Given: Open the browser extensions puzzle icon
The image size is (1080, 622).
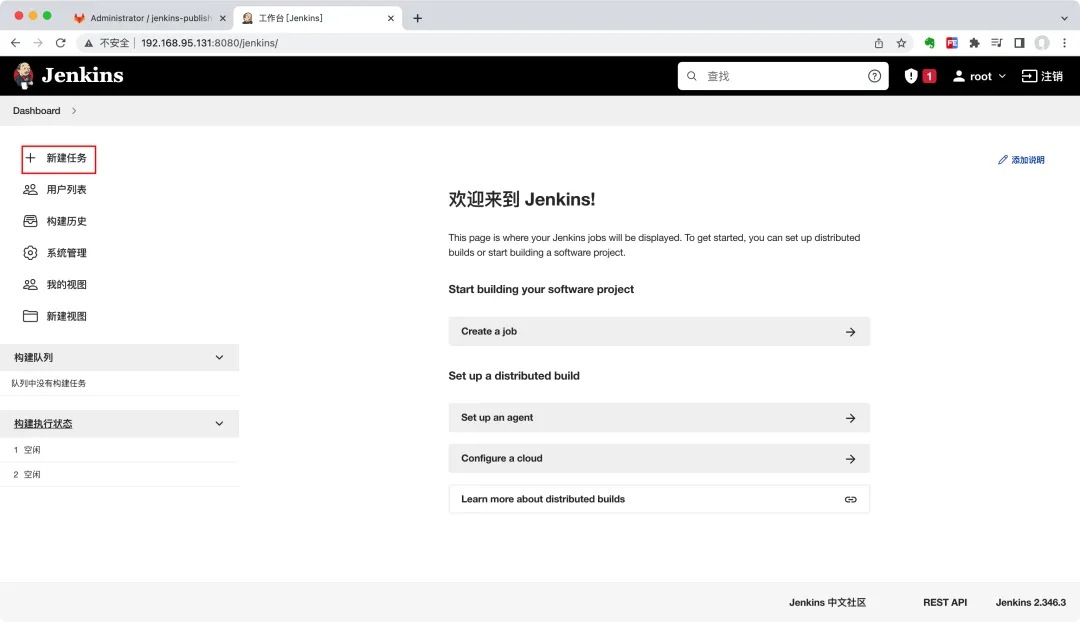Looking at the screenshot, I should (x=974, y=43).
